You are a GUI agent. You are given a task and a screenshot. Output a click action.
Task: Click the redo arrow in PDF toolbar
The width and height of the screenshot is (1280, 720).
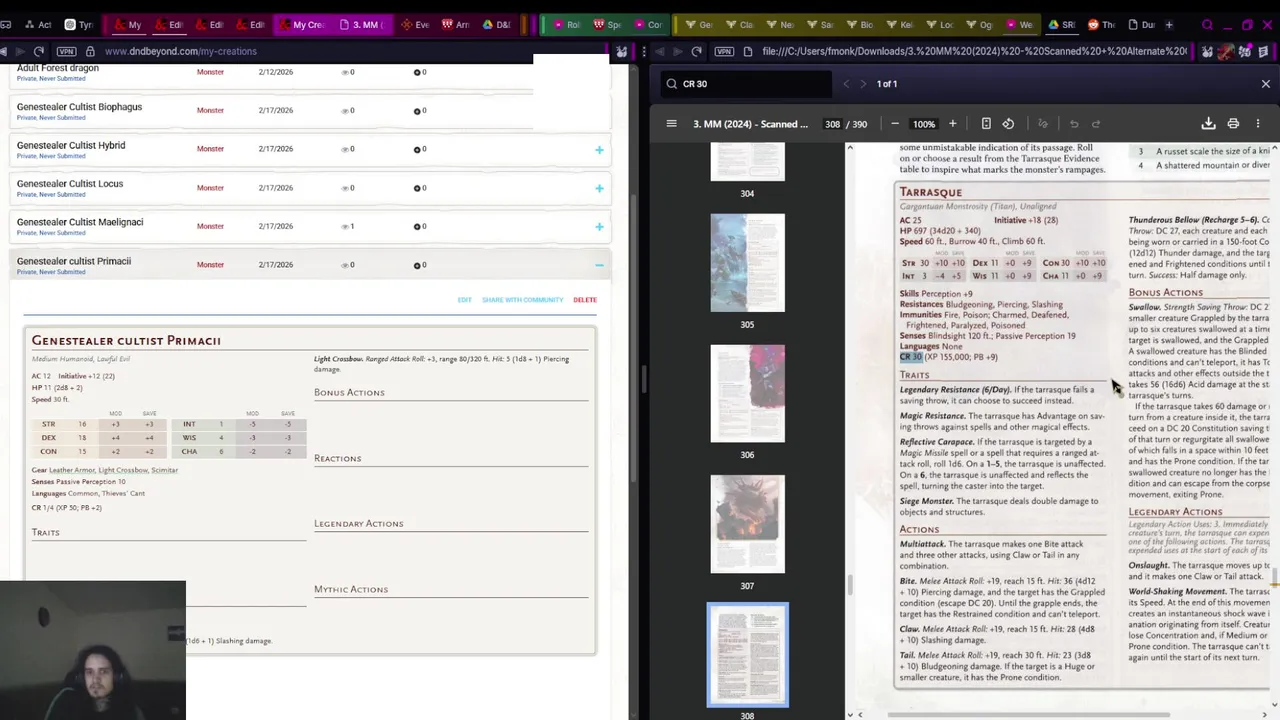click(1096, 124)
